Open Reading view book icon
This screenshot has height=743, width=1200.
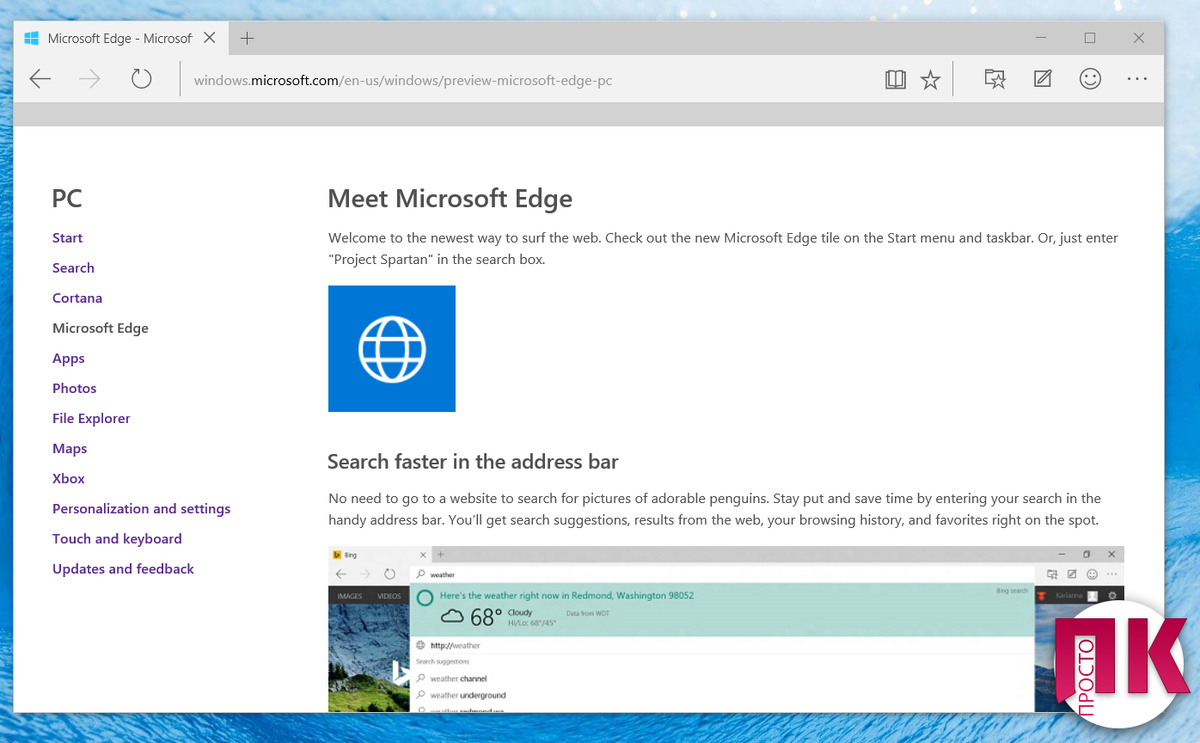click(x=895, y=80)
